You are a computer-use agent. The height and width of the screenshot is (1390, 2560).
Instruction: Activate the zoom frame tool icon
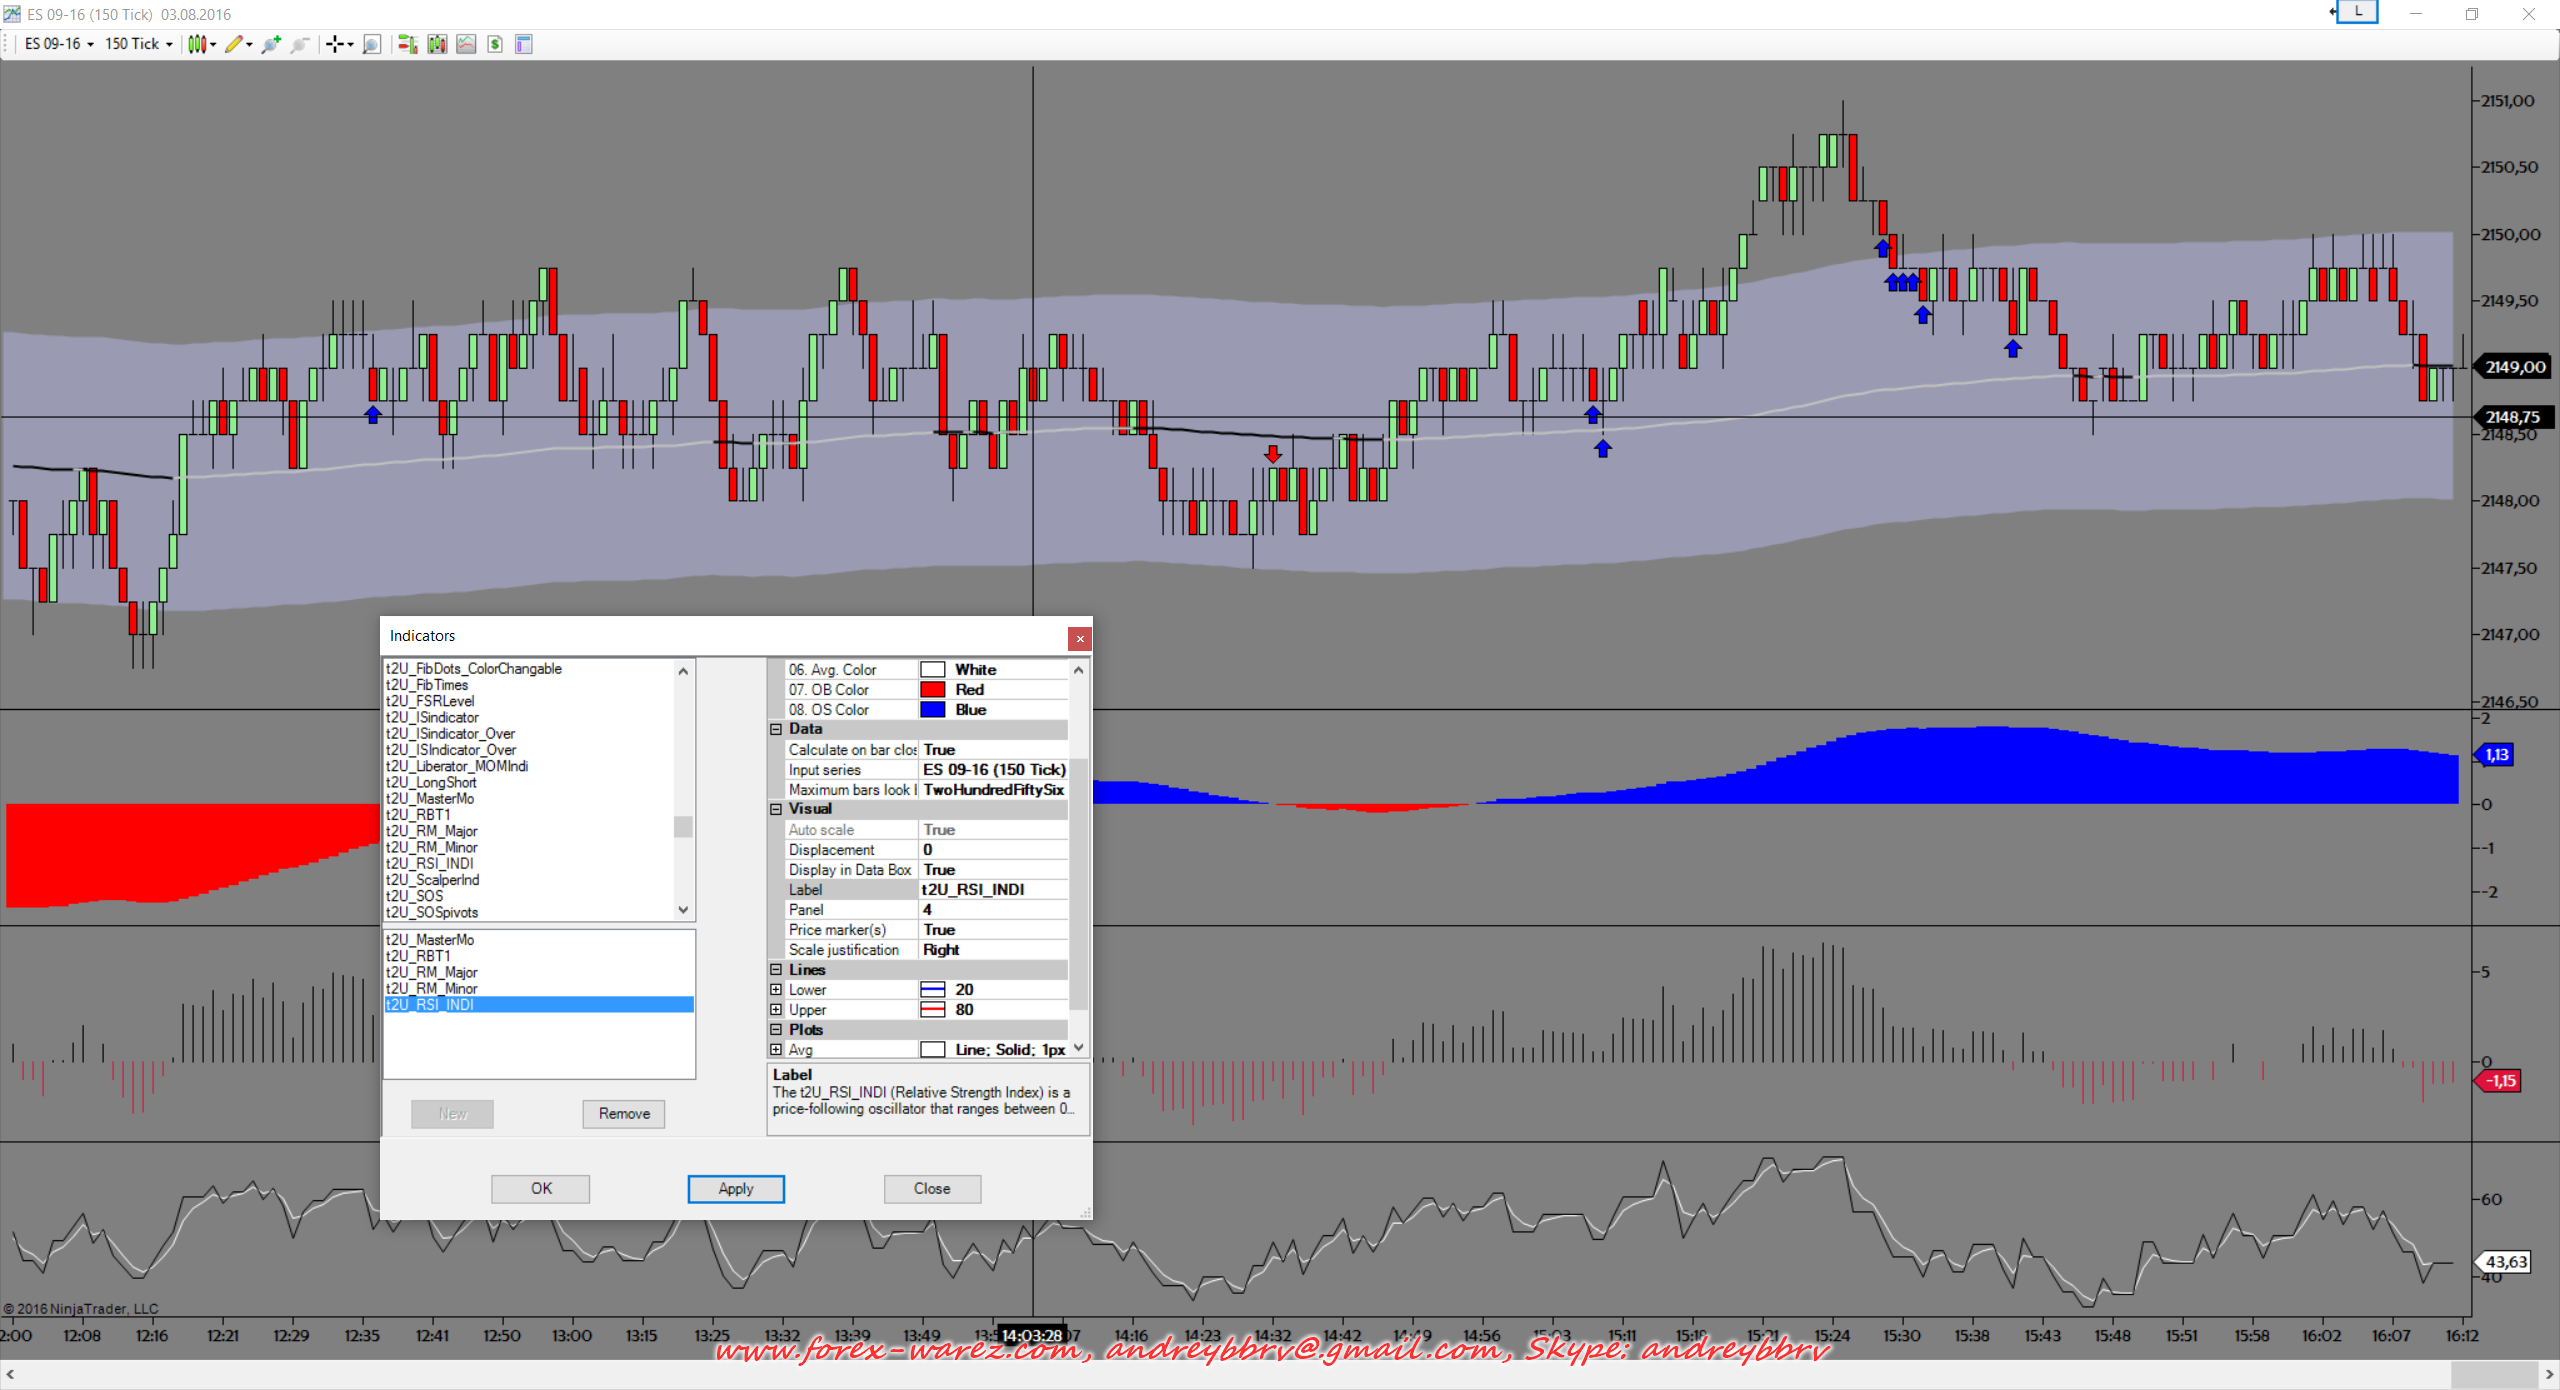point(372,44)
